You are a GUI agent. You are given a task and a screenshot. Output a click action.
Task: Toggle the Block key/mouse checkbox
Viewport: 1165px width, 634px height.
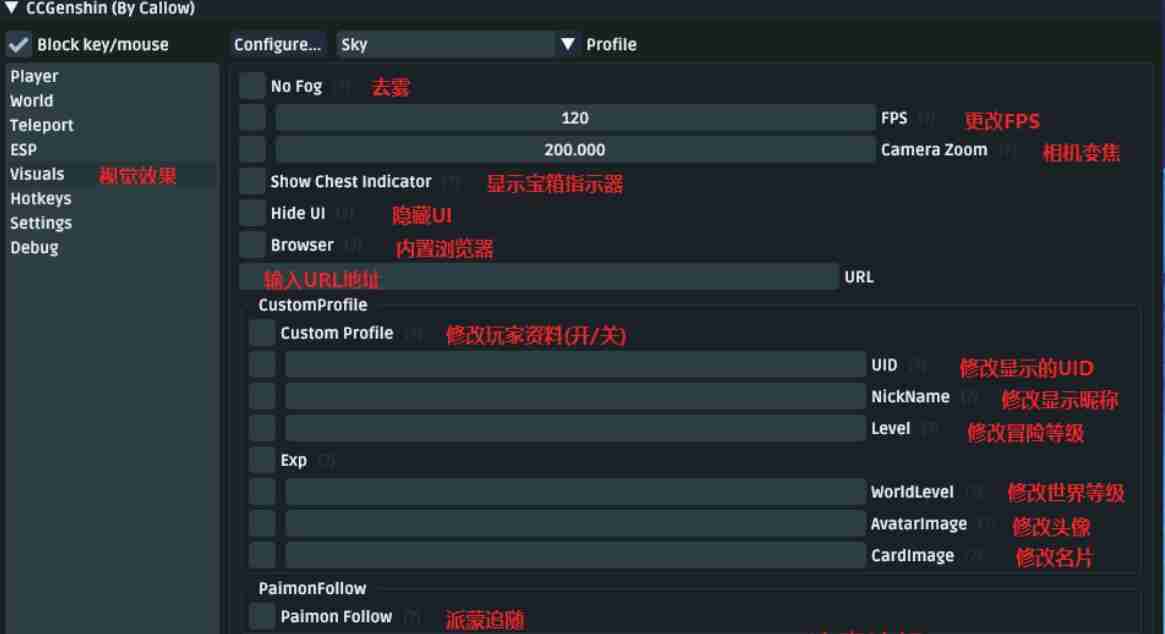(19, 45)
